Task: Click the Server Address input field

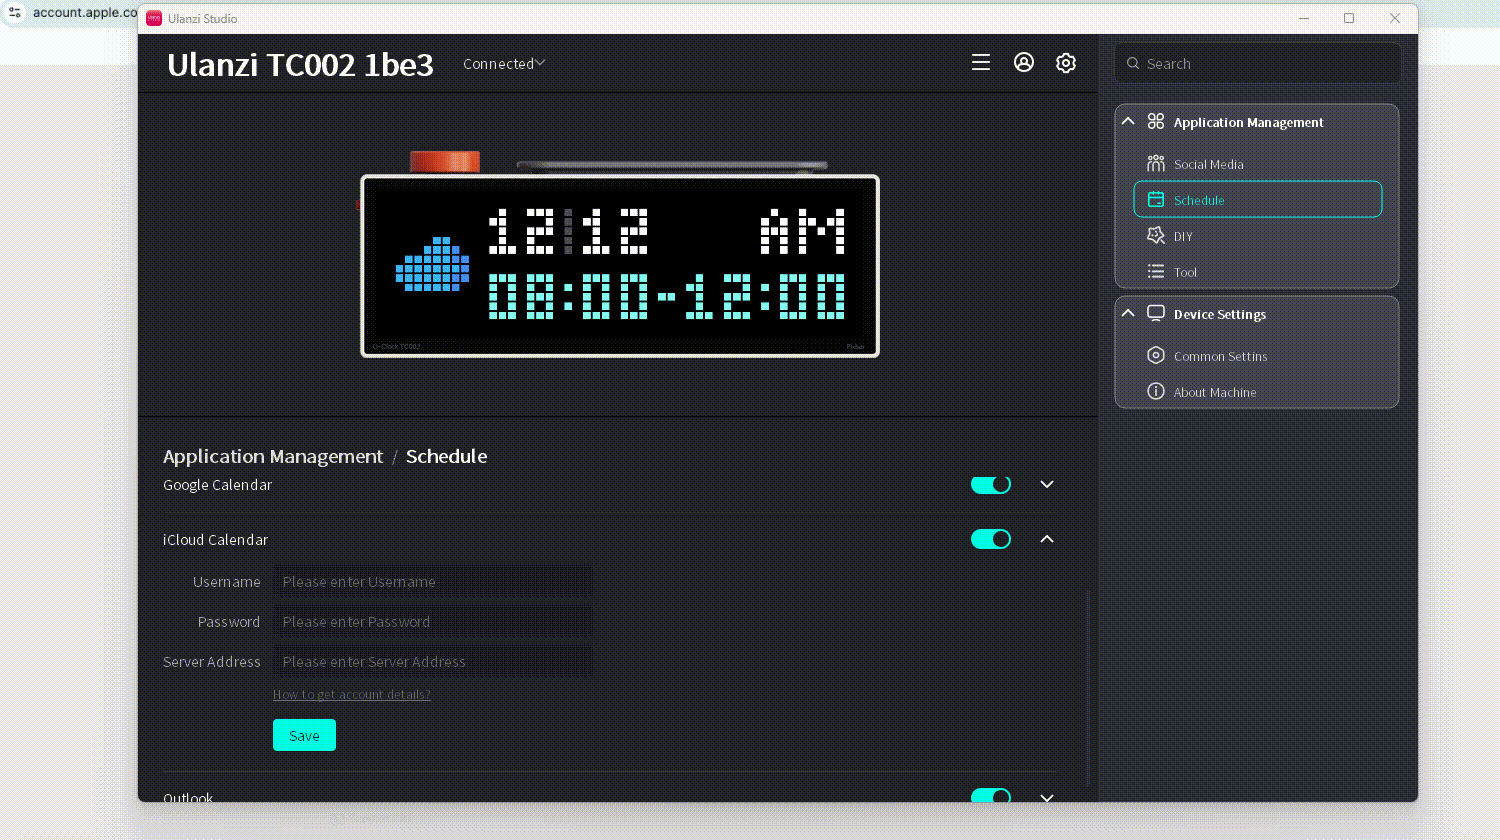Action: [x=433, y=661]
